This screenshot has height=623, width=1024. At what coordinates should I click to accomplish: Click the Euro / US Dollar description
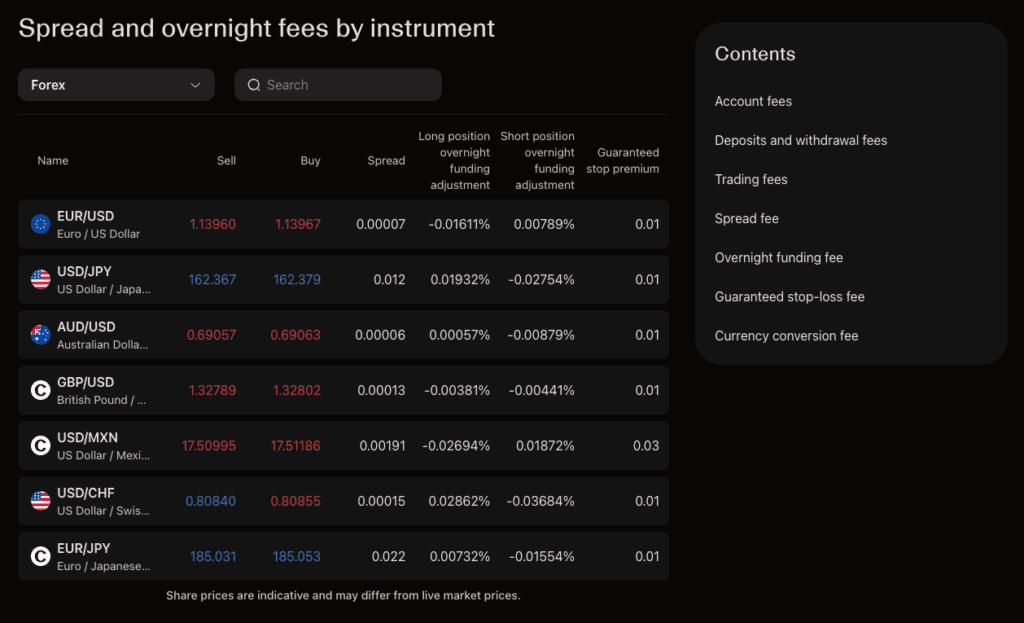[x=99, y=234]
